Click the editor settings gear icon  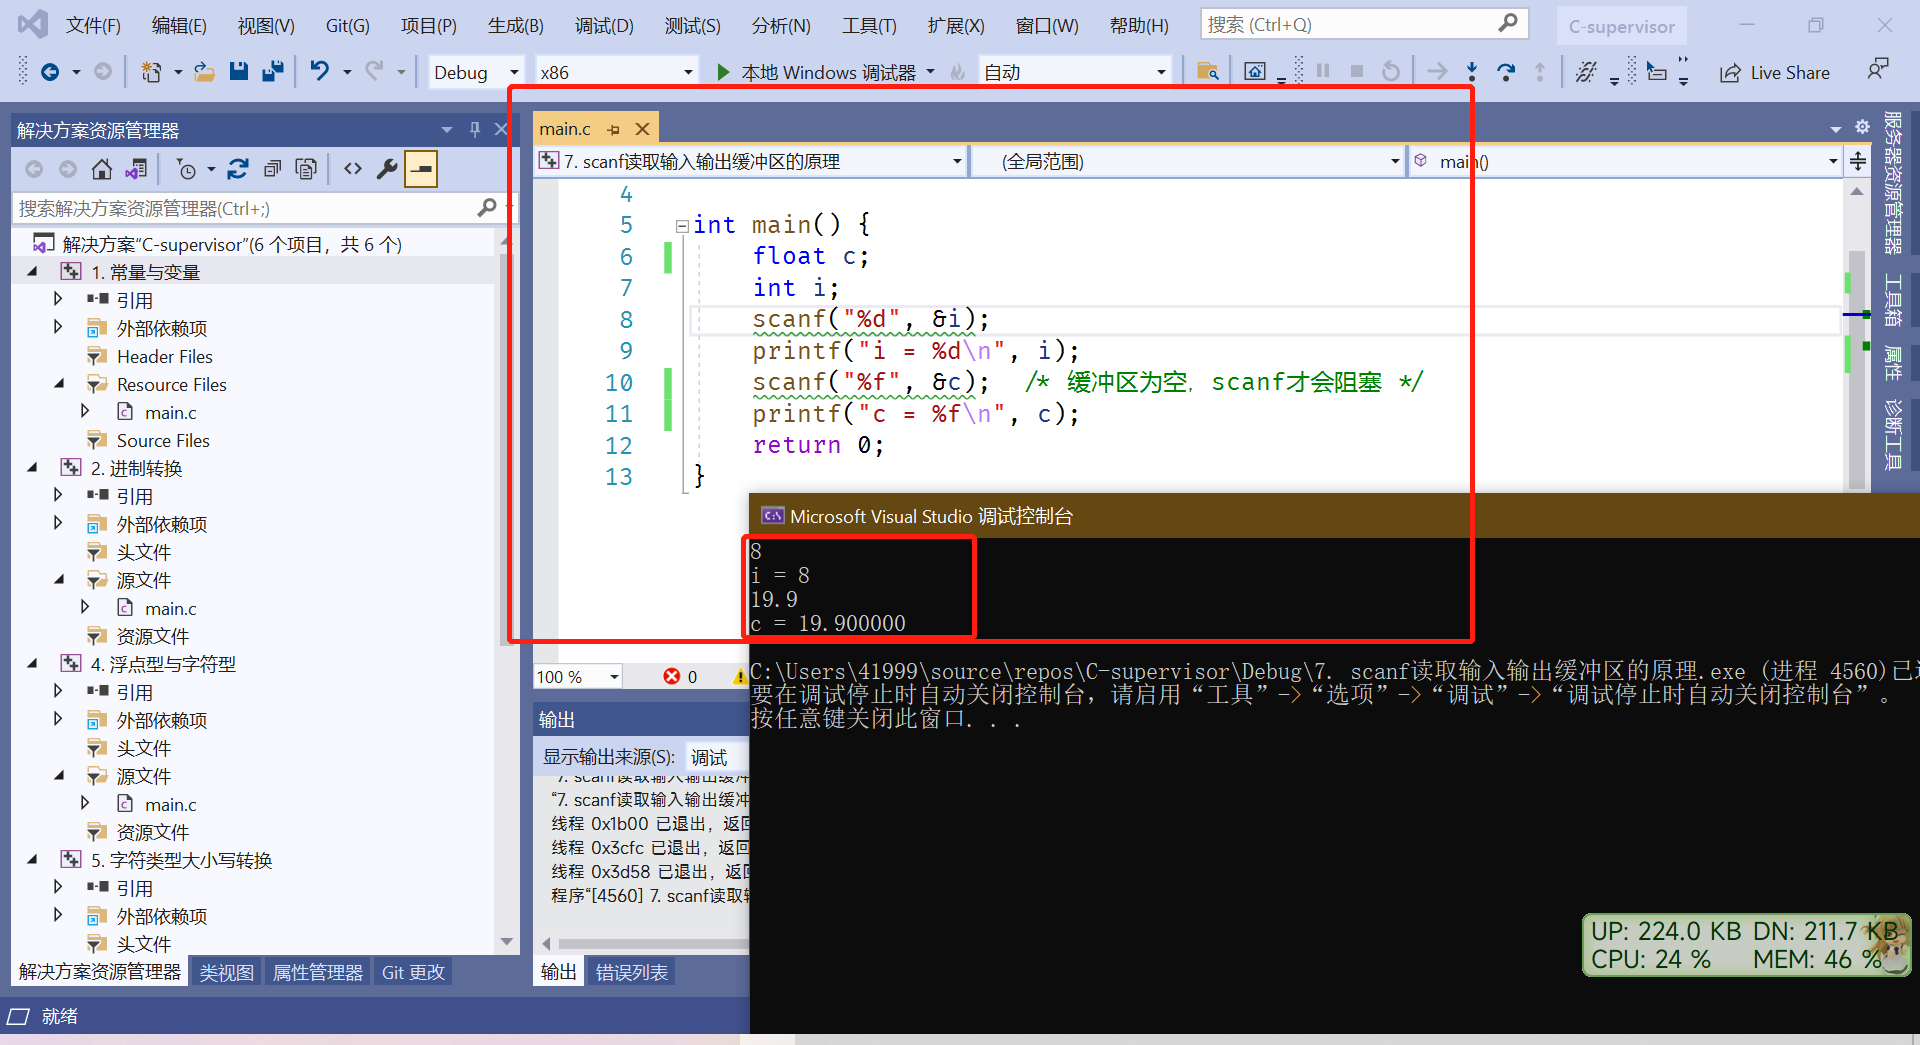pos(1862,127)
